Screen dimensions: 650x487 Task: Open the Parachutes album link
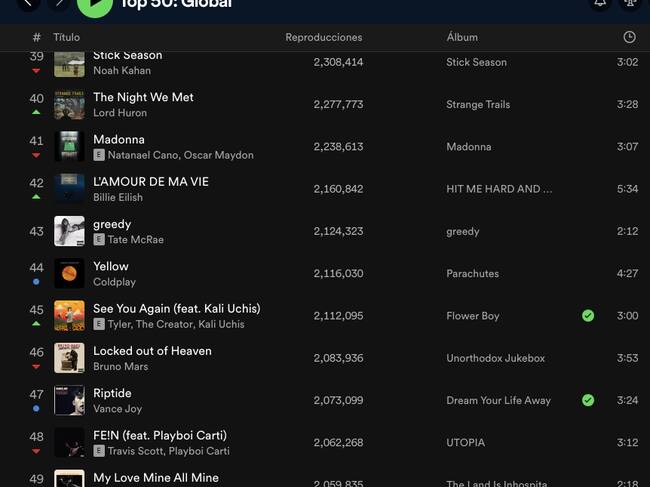point(472,273)
